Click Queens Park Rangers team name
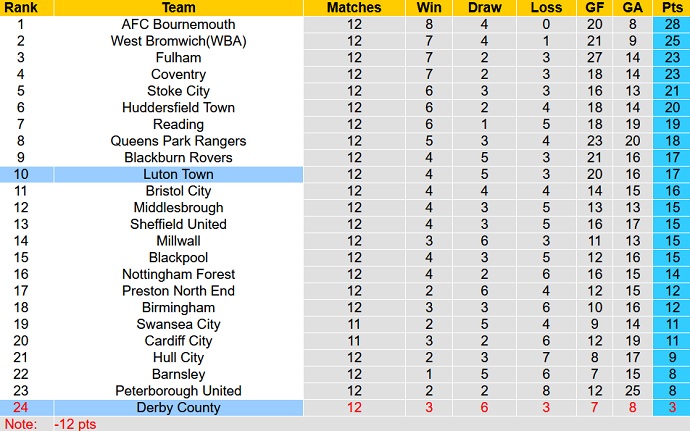Viewport: 690px width, 431px height. point(178,141)
